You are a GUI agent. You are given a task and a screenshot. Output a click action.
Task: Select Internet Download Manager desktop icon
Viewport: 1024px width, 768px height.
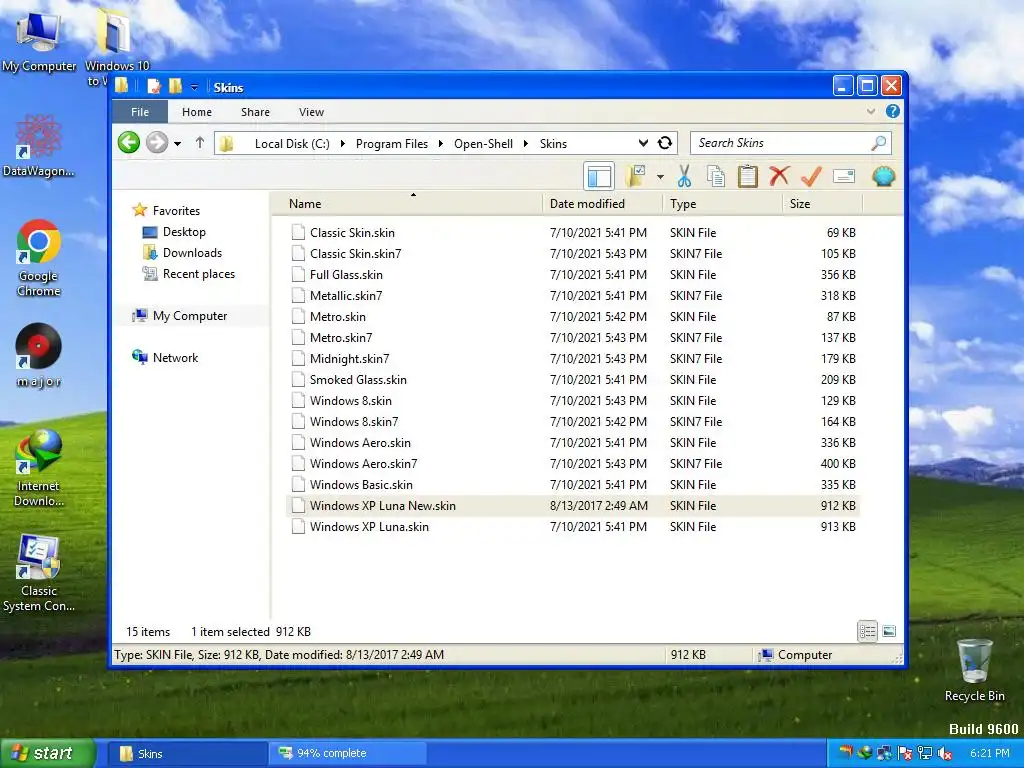[39, 468]
